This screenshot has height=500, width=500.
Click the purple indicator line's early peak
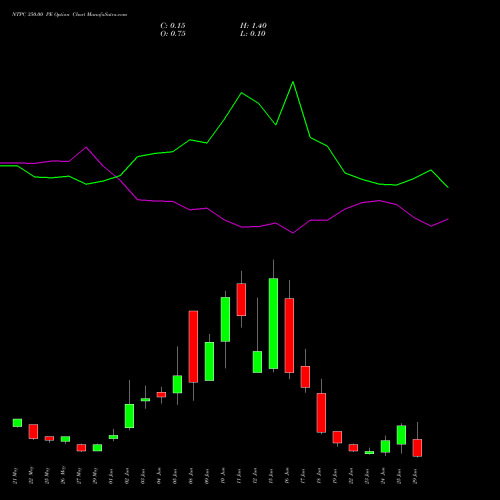86,147
